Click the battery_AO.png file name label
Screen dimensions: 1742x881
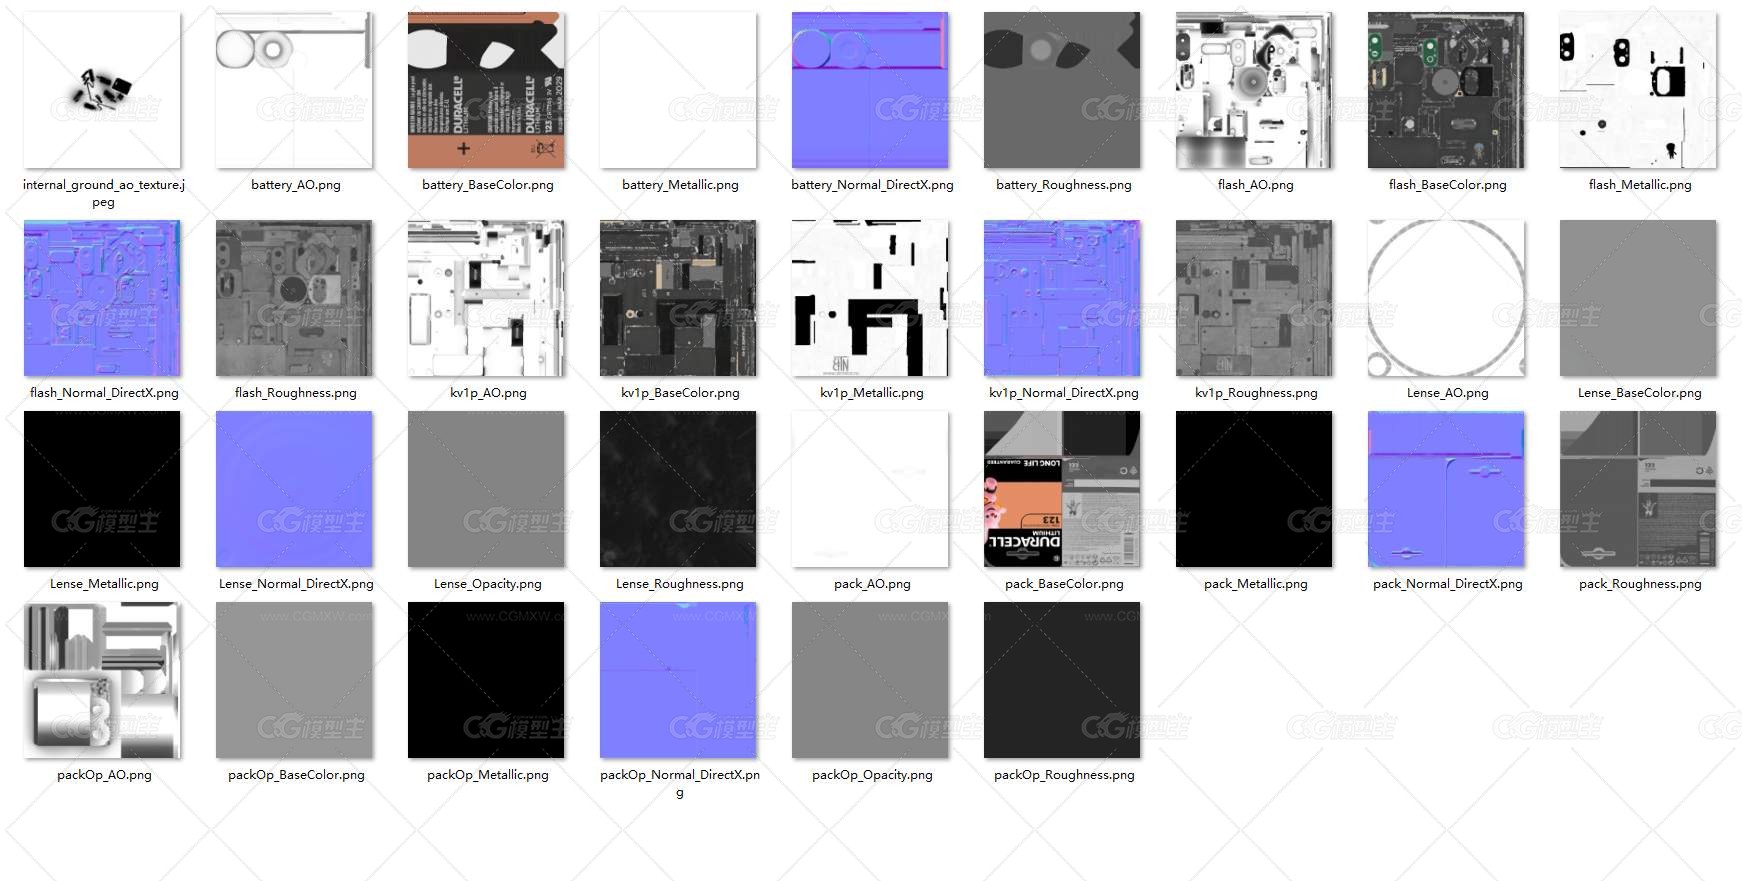tap(296, 185)
